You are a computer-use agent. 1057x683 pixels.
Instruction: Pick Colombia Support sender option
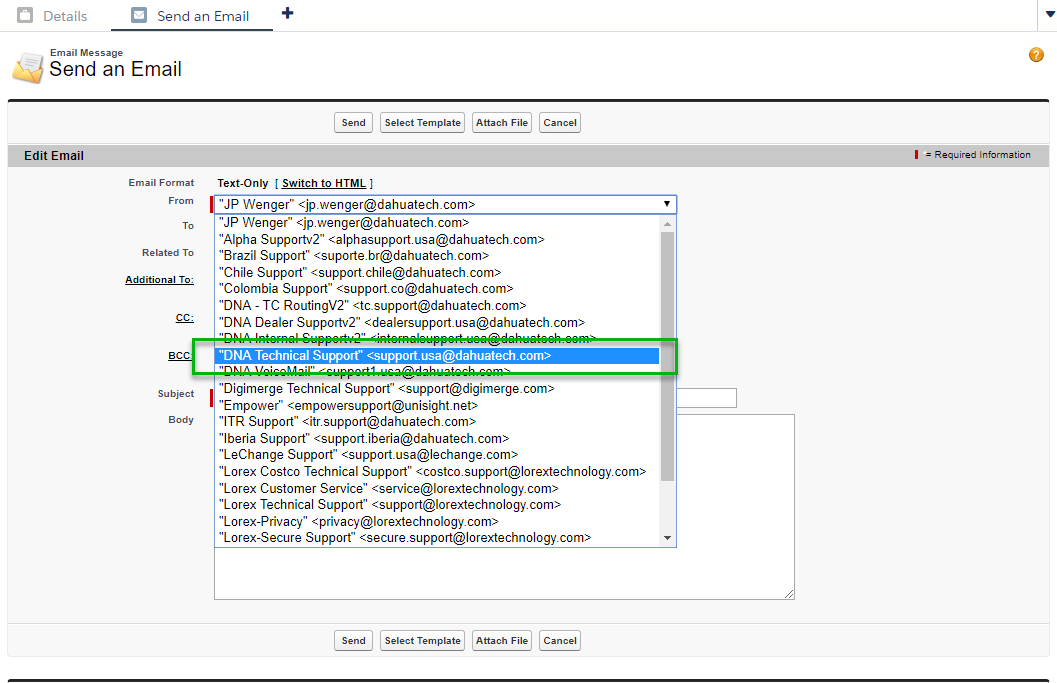point(437,289)
